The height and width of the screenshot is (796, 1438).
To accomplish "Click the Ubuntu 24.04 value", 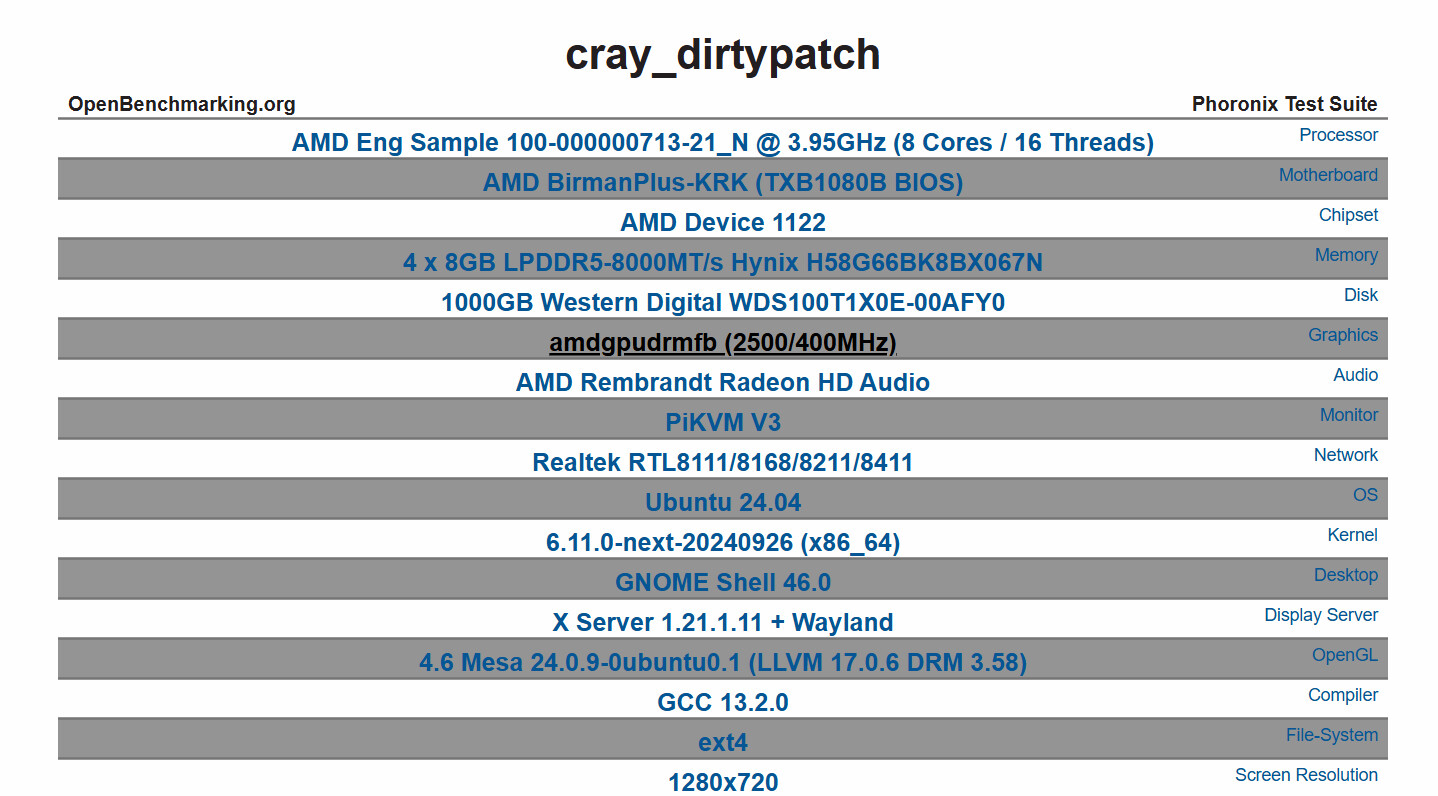I will click(723, 503).
